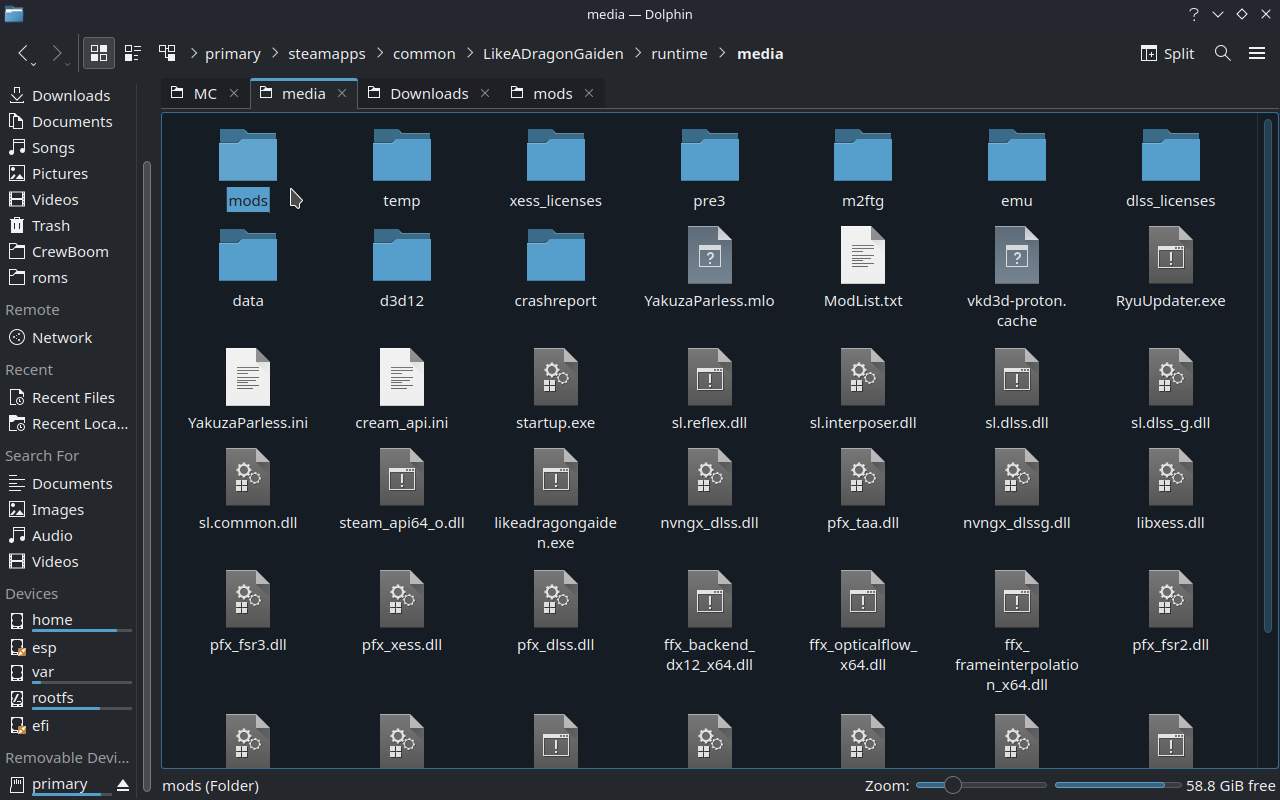Open Downloads in the Places sidebar
The width and height of the screenshot is (1280, 800).
[x=70, y=95]
